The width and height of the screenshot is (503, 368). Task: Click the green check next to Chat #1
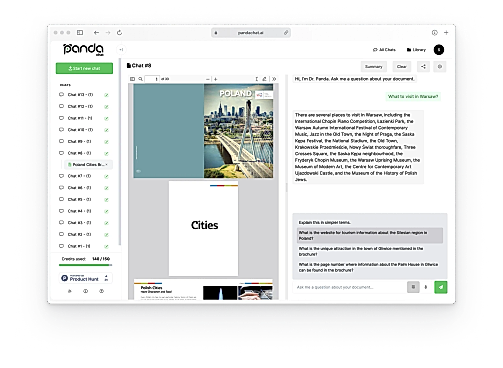[x=106, y=246]
